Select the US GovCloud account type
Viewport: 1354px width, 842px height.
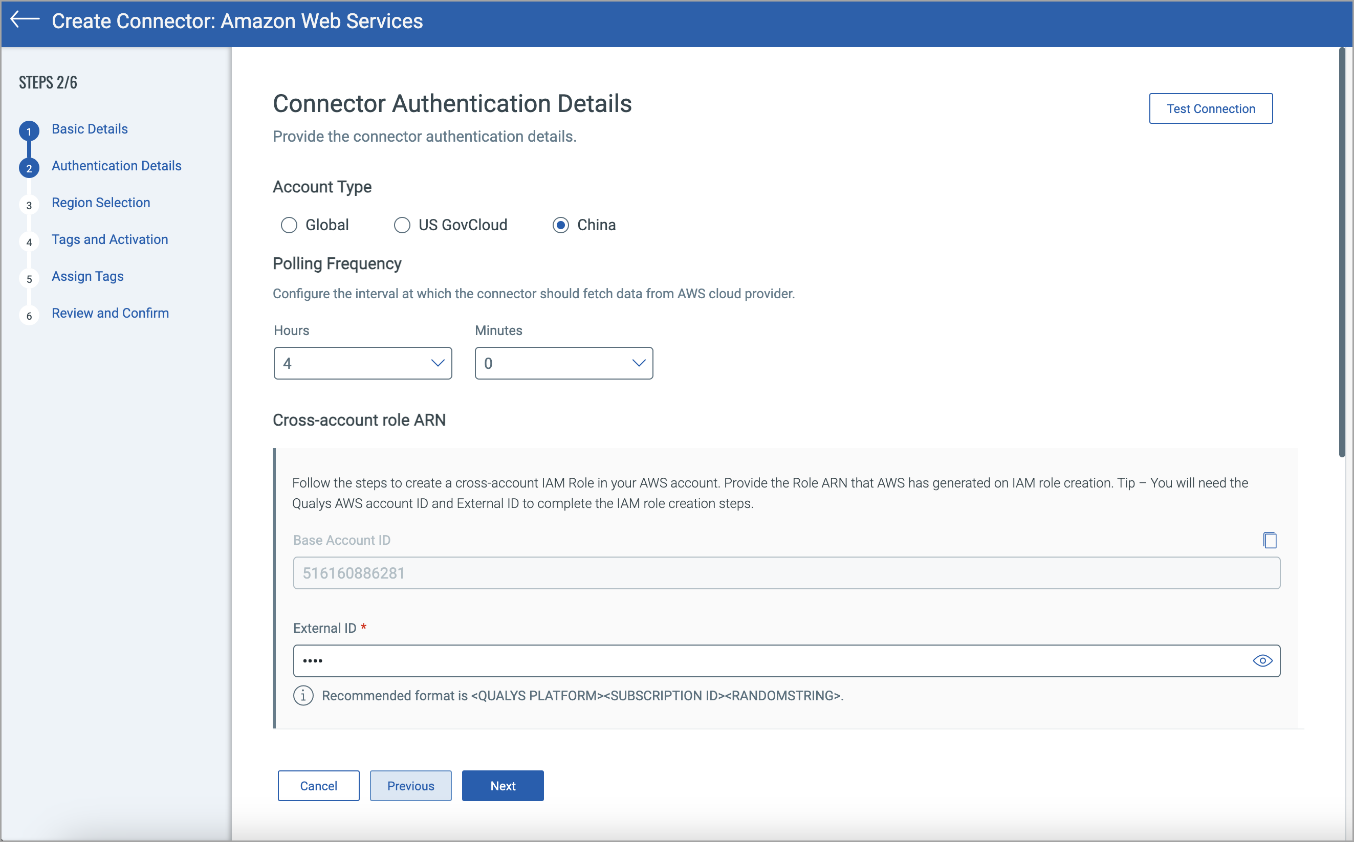pyautogui.click(x=402, y=225)
